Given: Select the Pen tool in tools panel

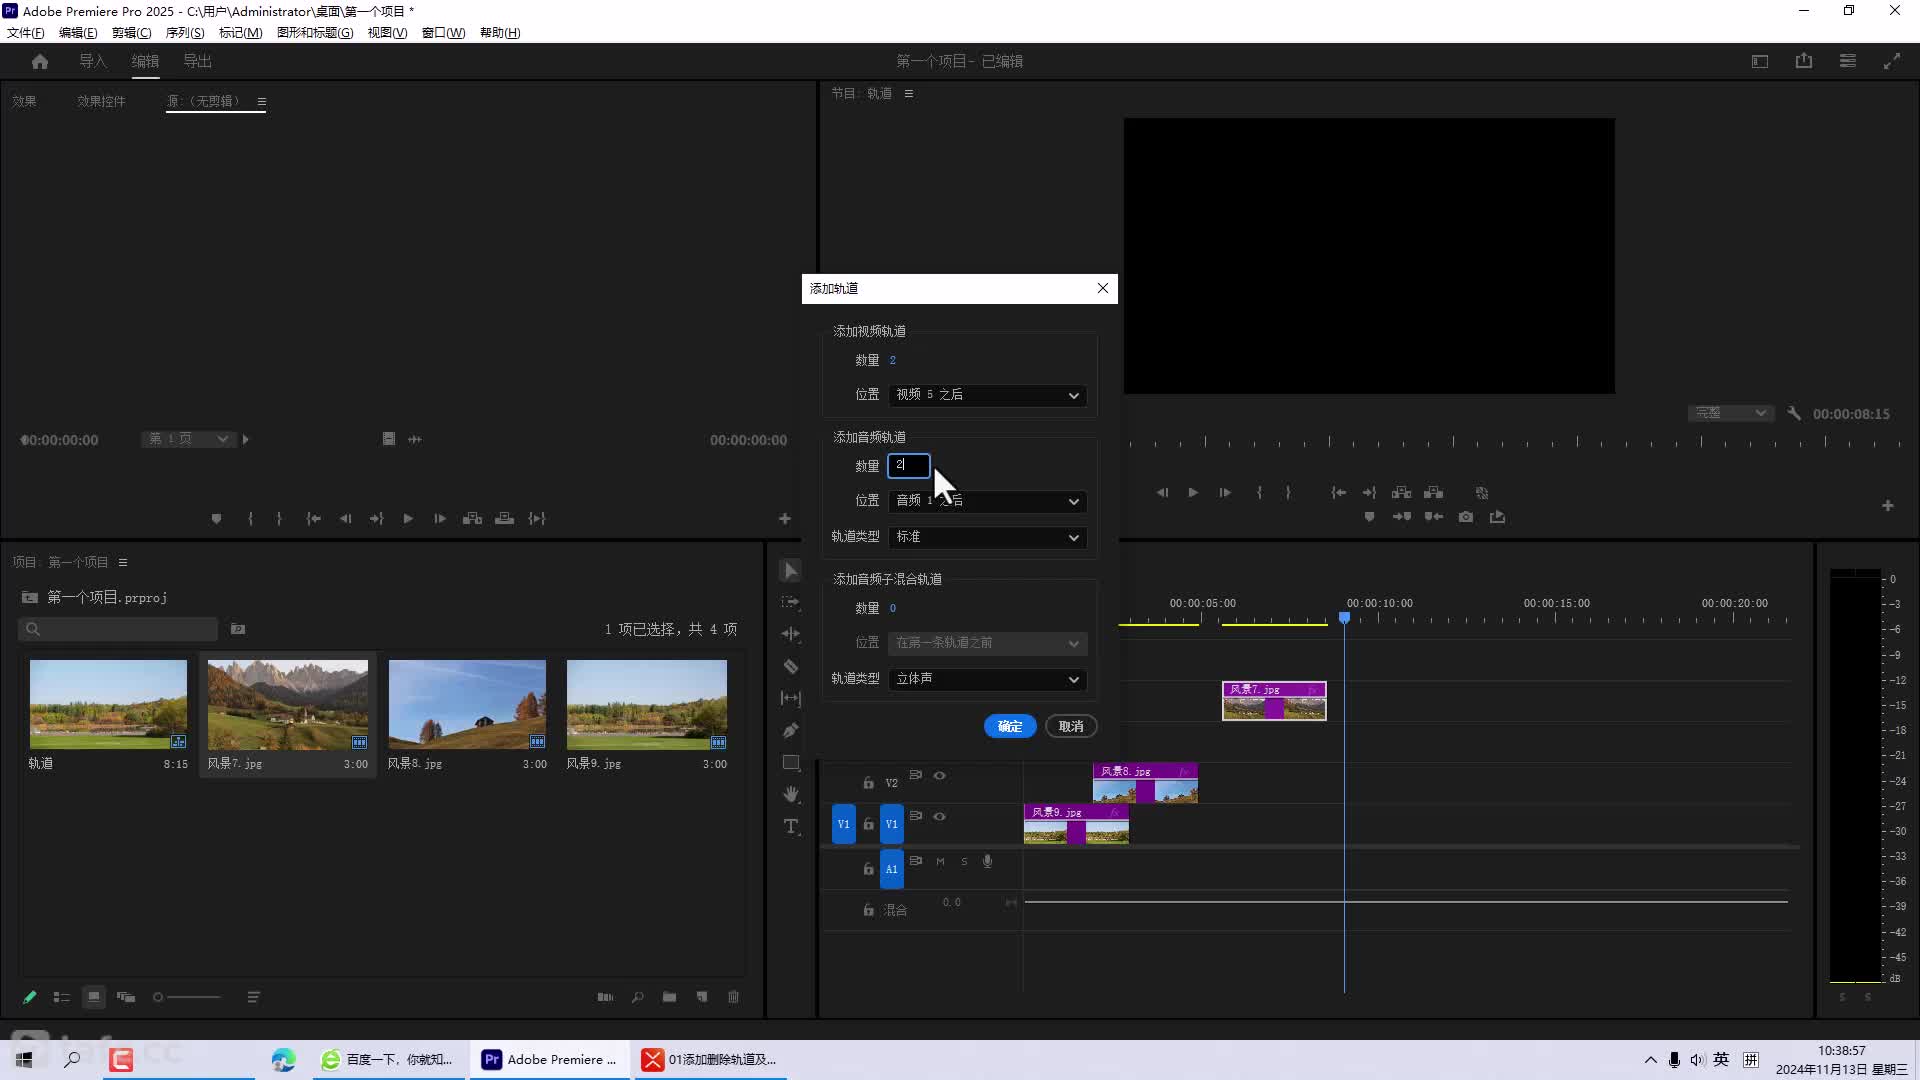Looking at the screenshot, I should click(791, 730).
